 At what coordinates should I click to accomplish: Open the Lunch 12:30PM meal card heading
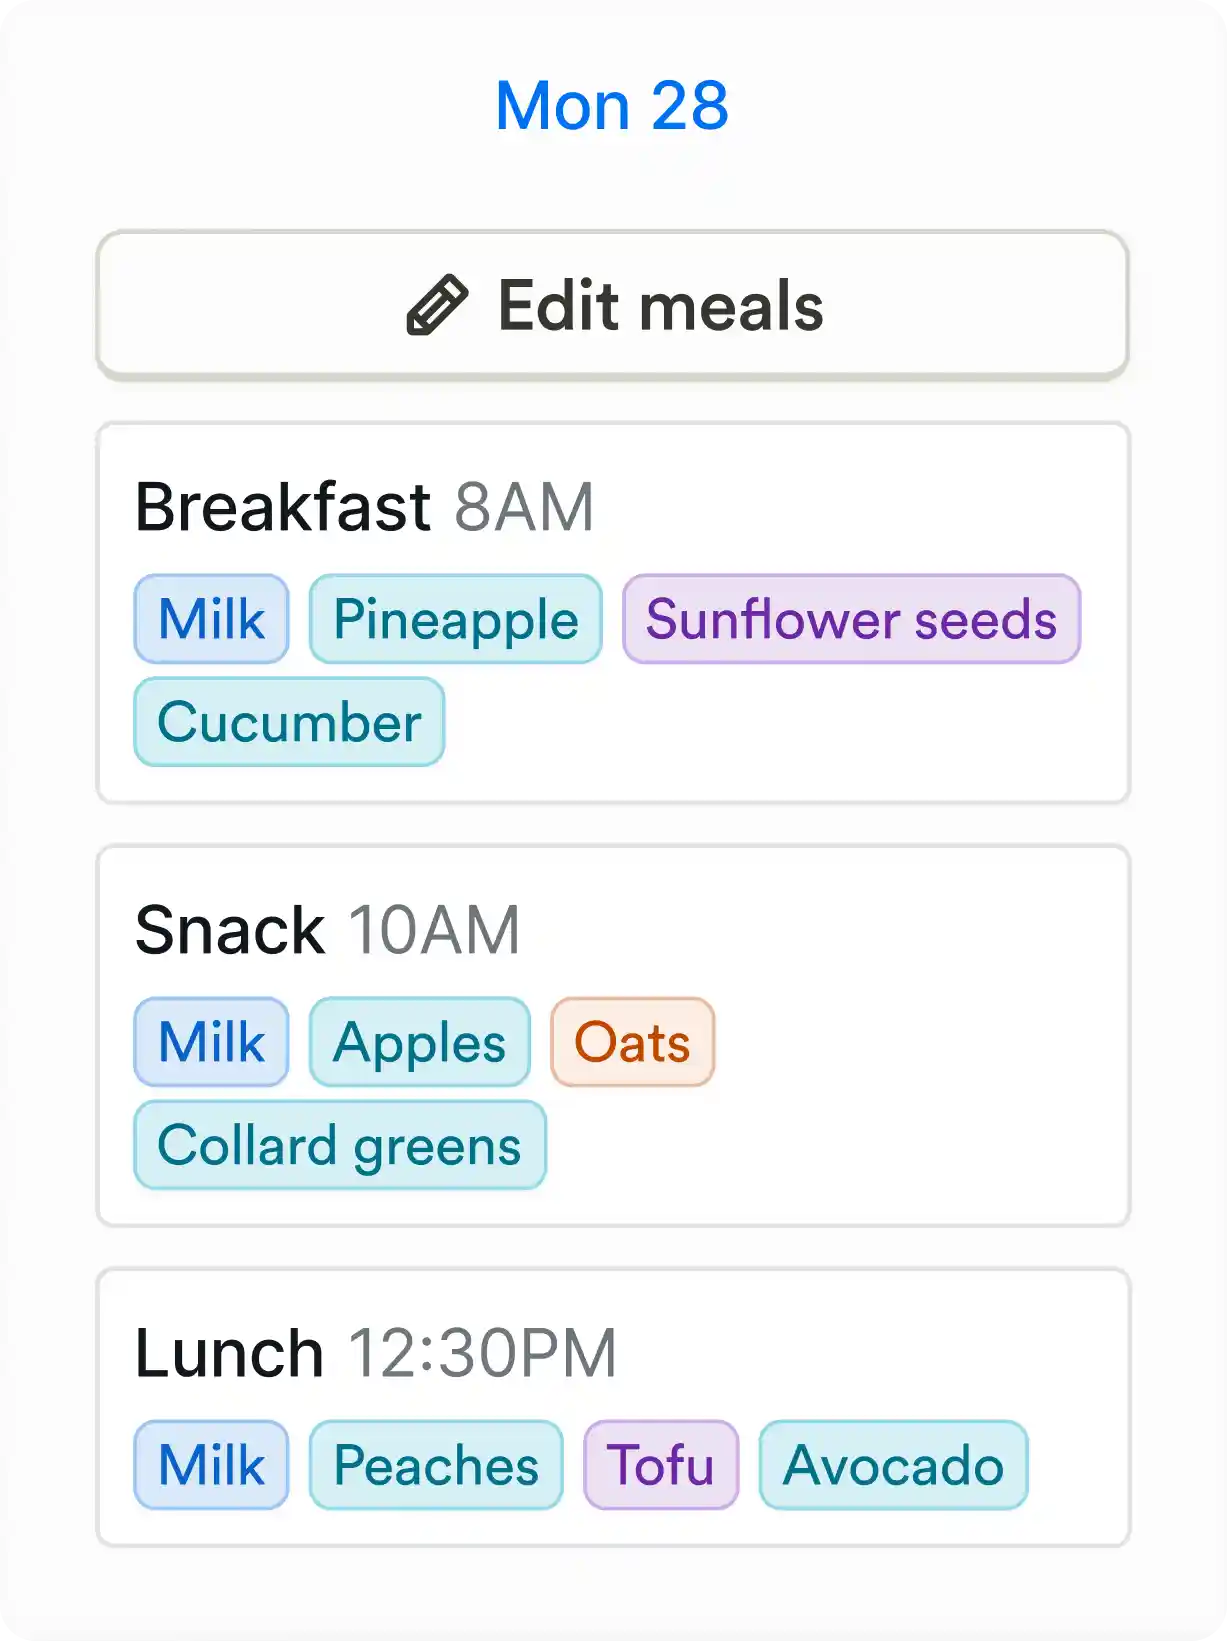tap(376, 1353)
